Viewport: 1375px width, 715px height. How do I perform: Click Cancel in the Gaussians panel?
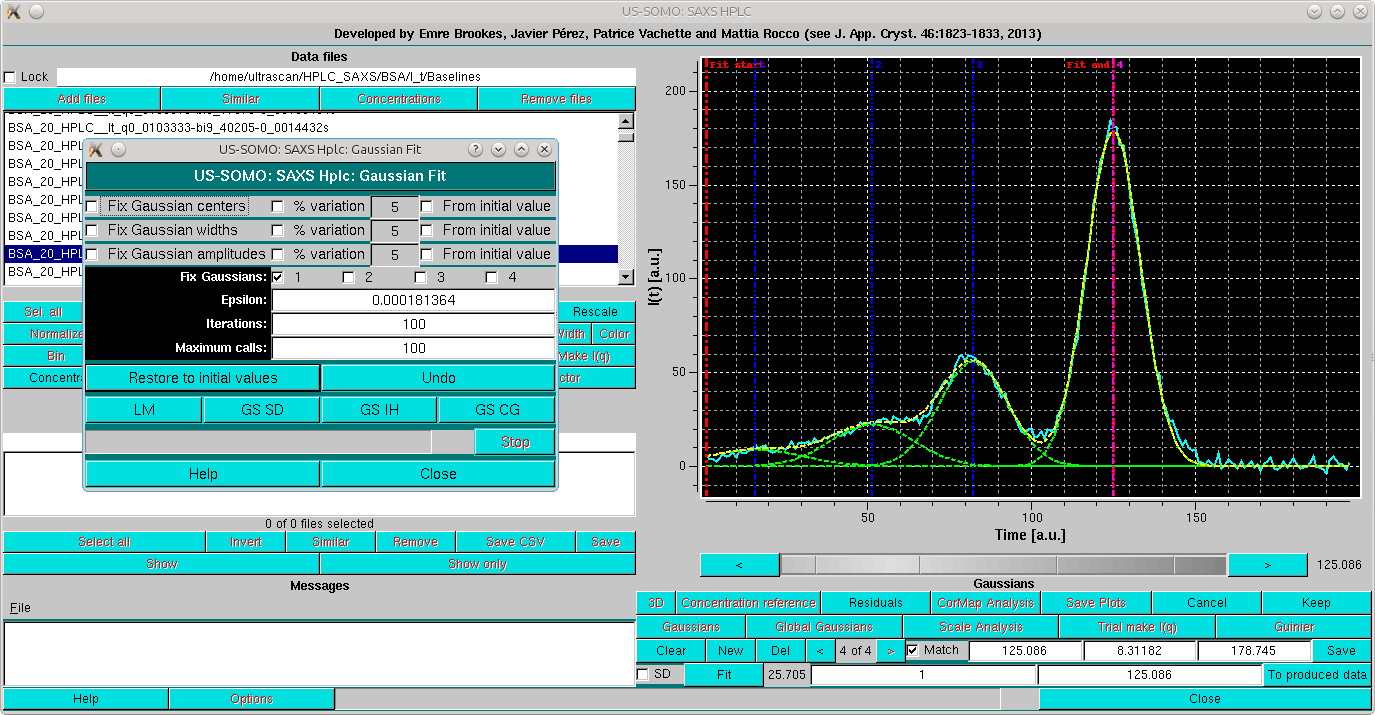[1207, 603]
